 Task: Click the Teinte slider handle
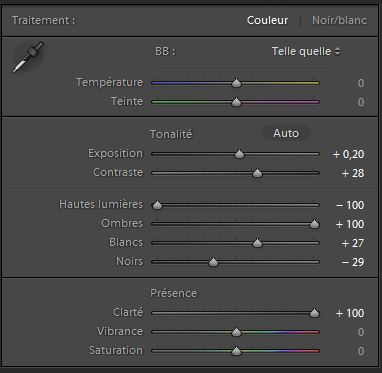[x=236, y=102]
